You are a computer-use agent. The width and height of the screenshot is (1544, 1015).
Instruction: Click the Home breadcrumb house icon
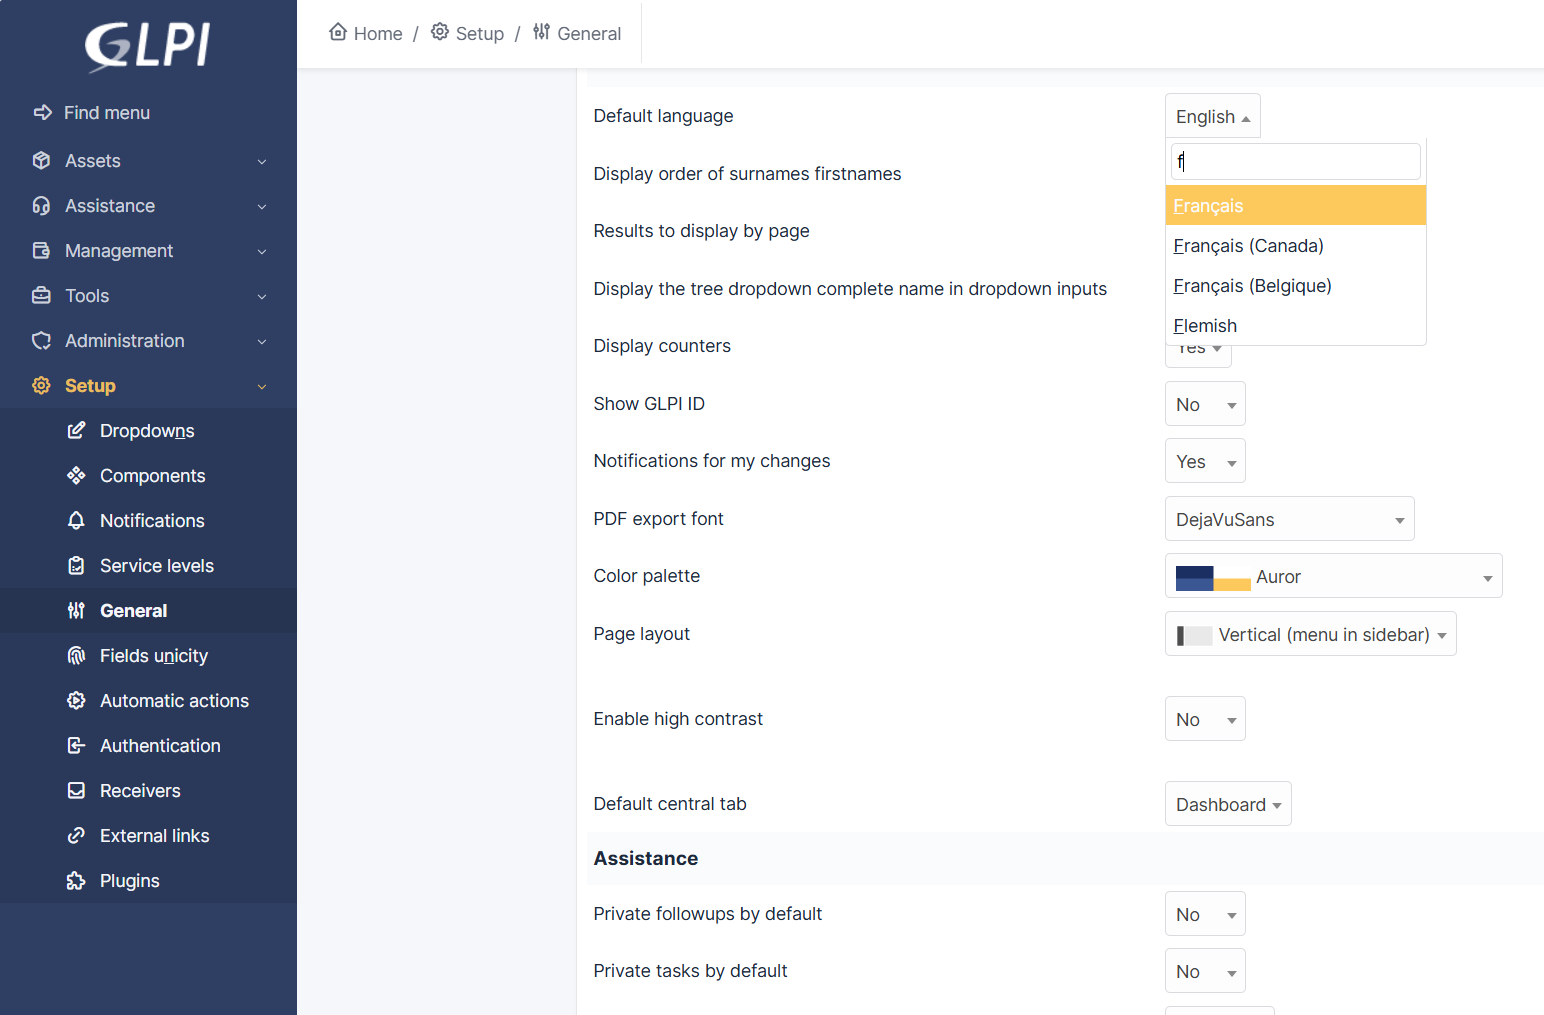pos(338,32)
